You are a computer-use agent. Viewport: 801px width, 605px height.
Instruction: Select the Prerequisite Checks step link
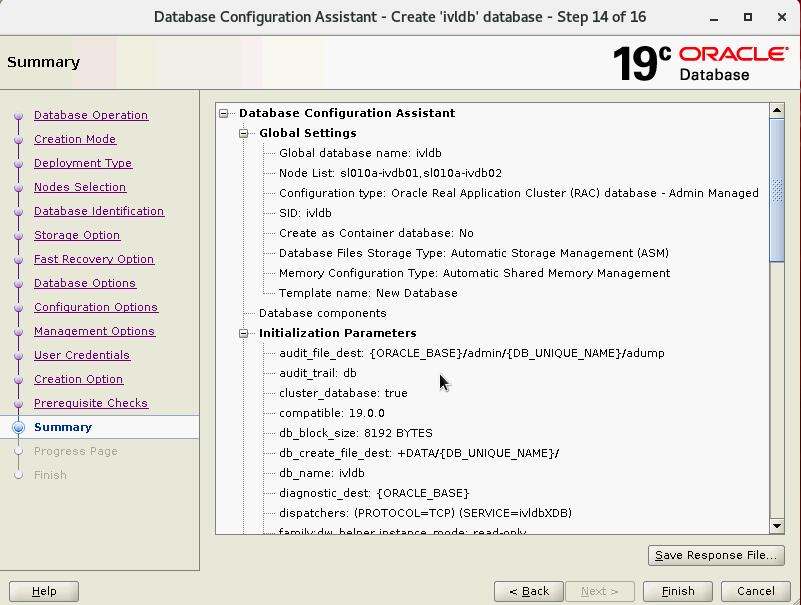[x=91, y=403]
